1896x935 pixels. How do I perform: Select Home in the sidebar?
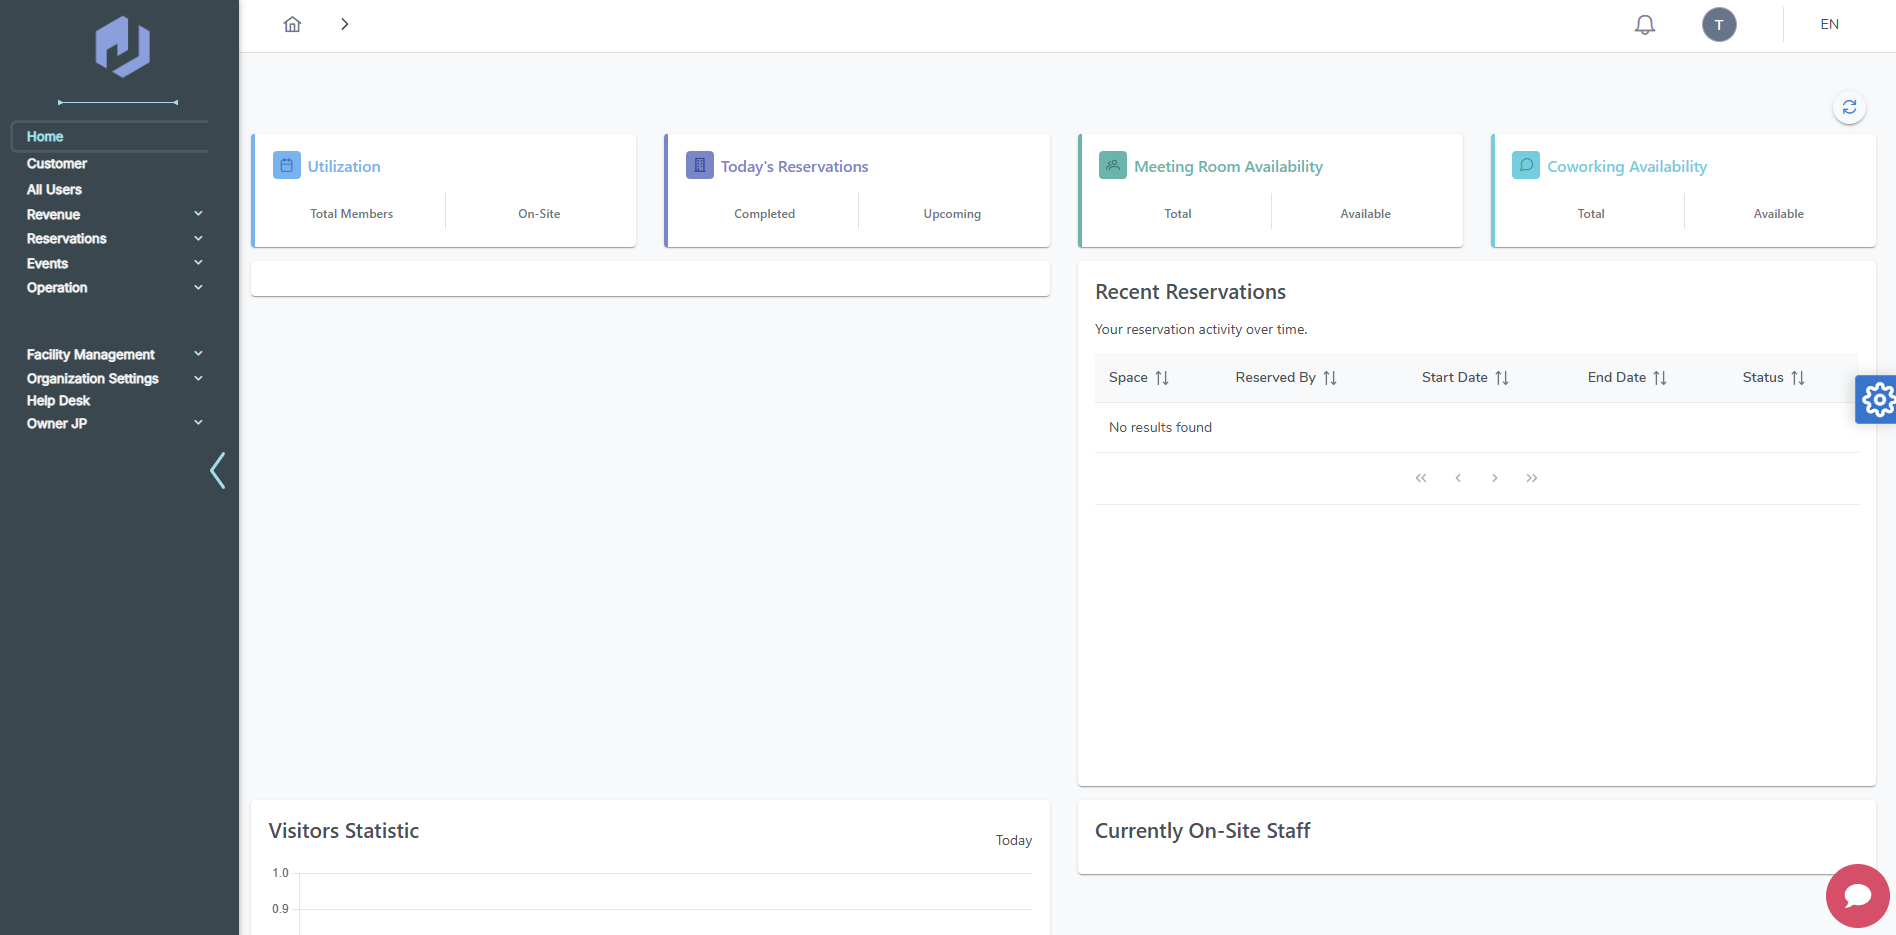110,136
